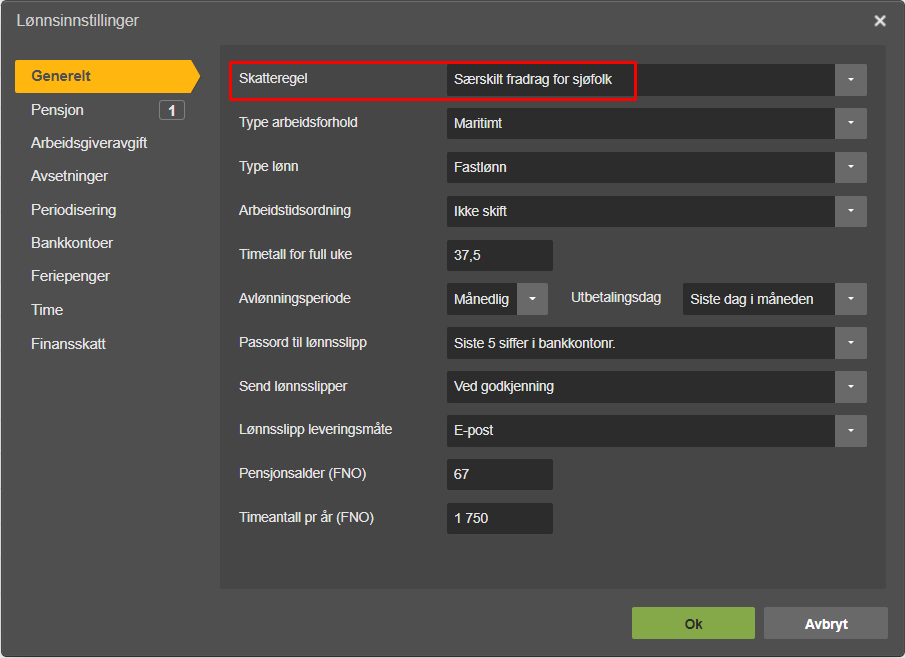Cancel with the Avbryt button
This screenshot has width=905, height=658.
pyautogui.click(x=826, y=623)
